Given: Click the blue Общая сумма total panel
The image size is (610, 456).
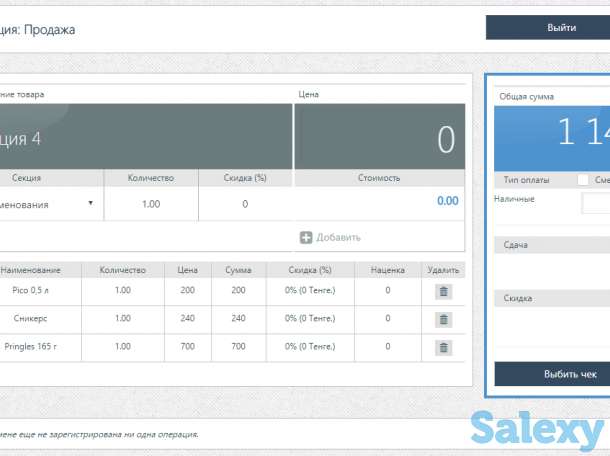Looking at the screenshot, I should (551, 133).
